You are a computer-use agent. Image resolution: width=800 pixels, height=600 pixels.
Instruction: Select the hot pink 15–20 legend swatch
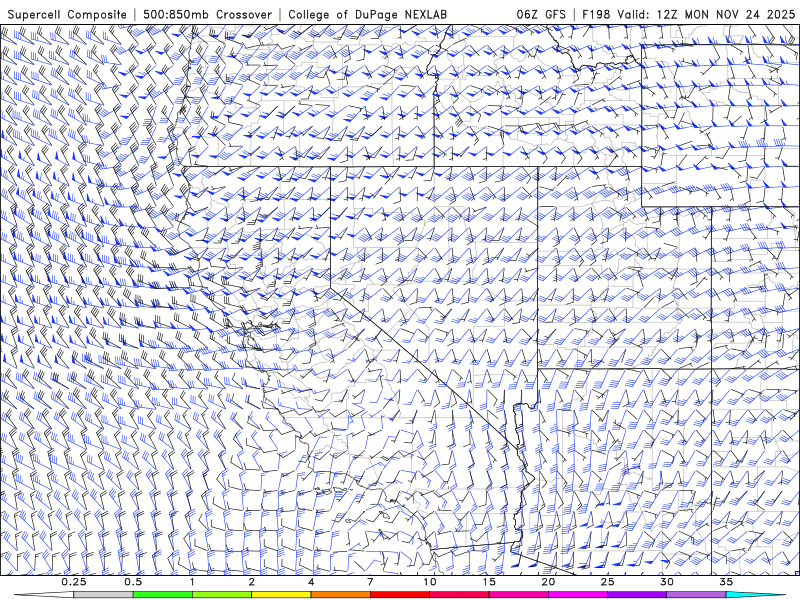click(518, 595)
